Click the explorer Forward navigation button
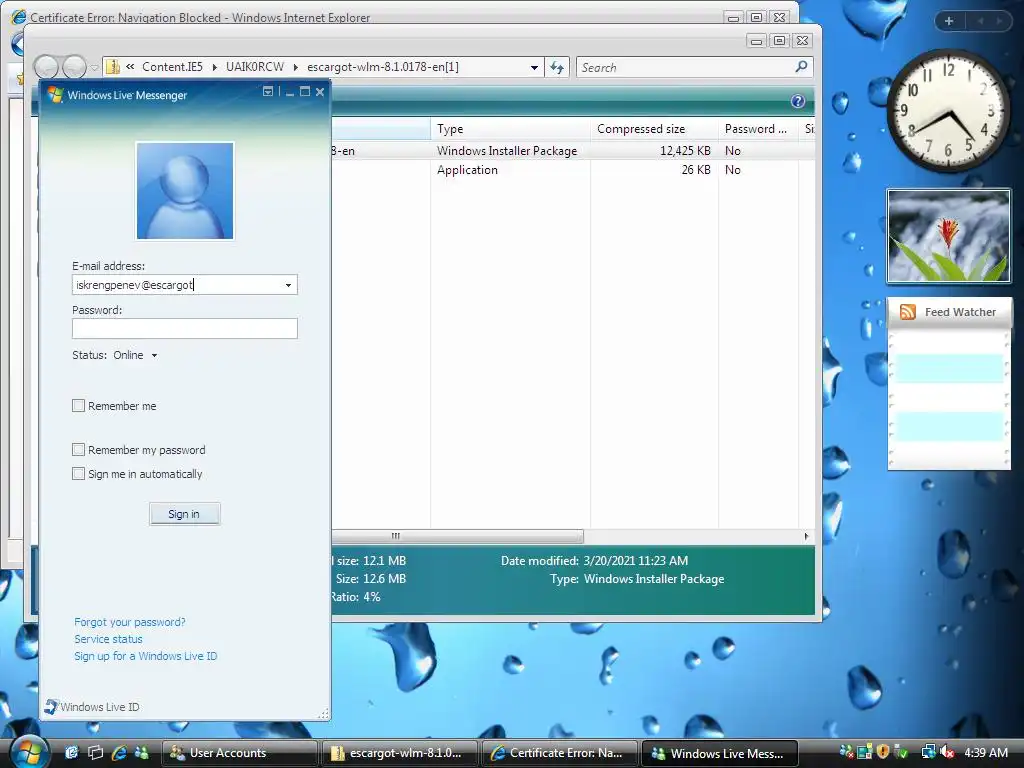 click(74, 67)
